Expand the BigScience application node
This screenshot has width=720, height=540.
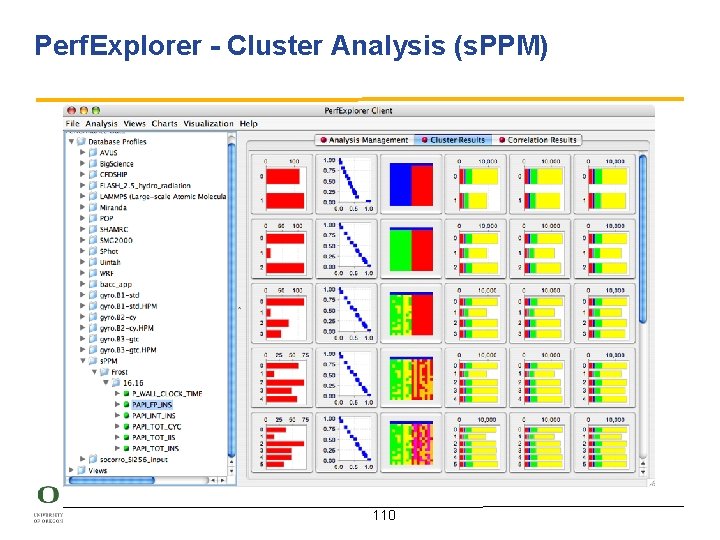[82, 163]
